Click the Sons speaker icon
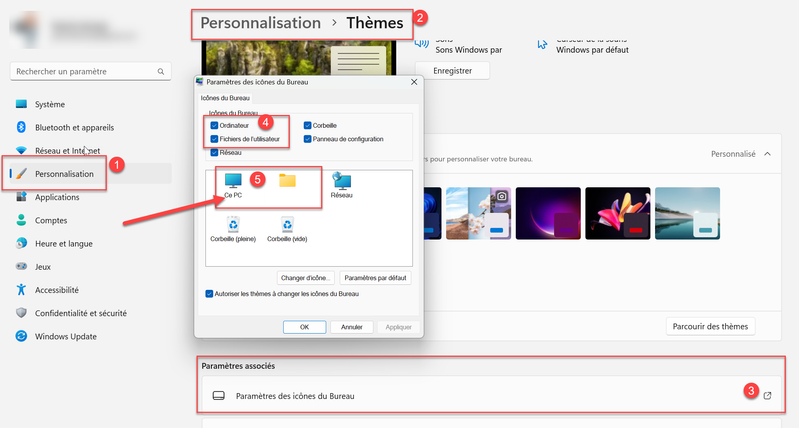The image size is (799, 428). click(x=421, y=43)
